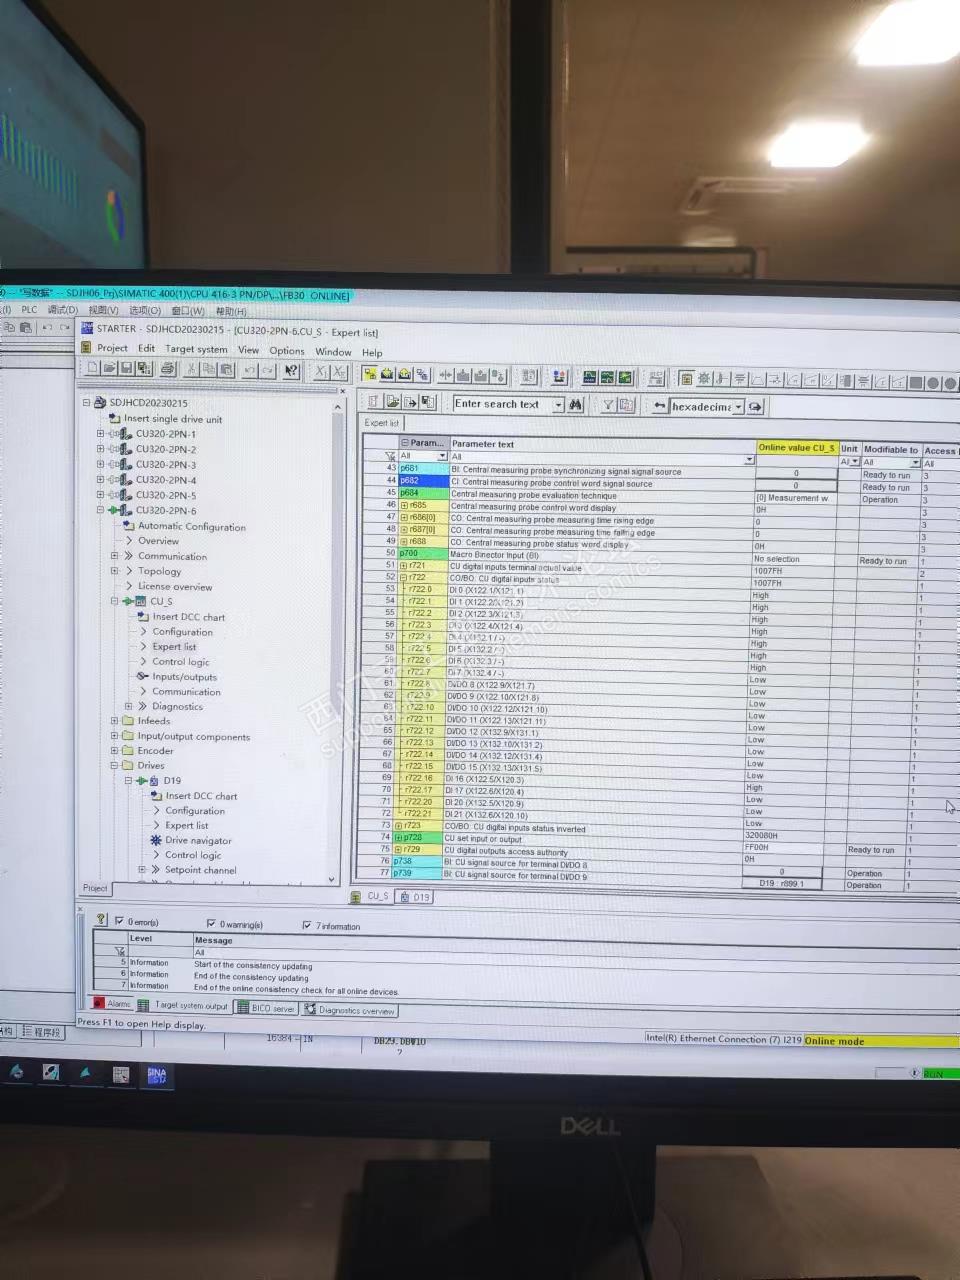Click the Cut scissors toolbar icon
Image resolution: width=960 pixels, height=1280 pixels.
point(192,370)
